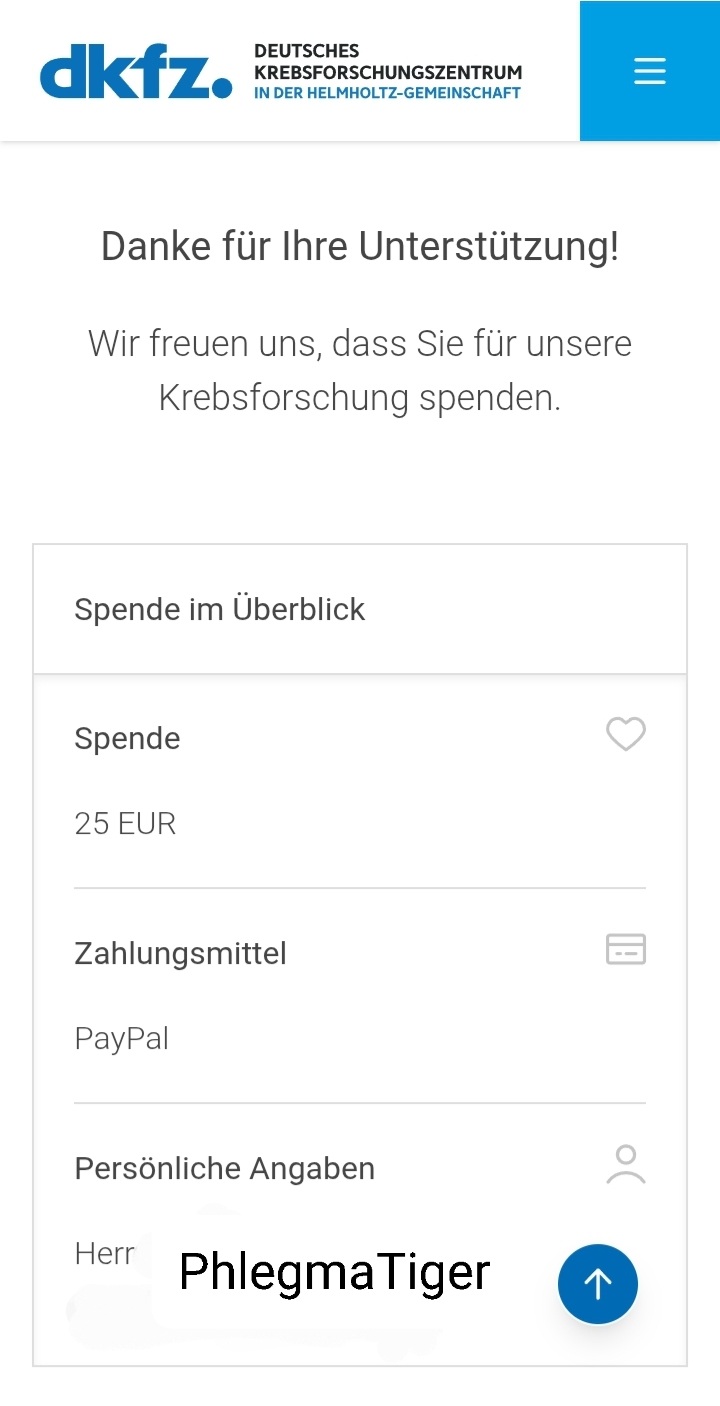Click the heart icon beside Spende
The image size is (720, 1406).
pos(626,735)
